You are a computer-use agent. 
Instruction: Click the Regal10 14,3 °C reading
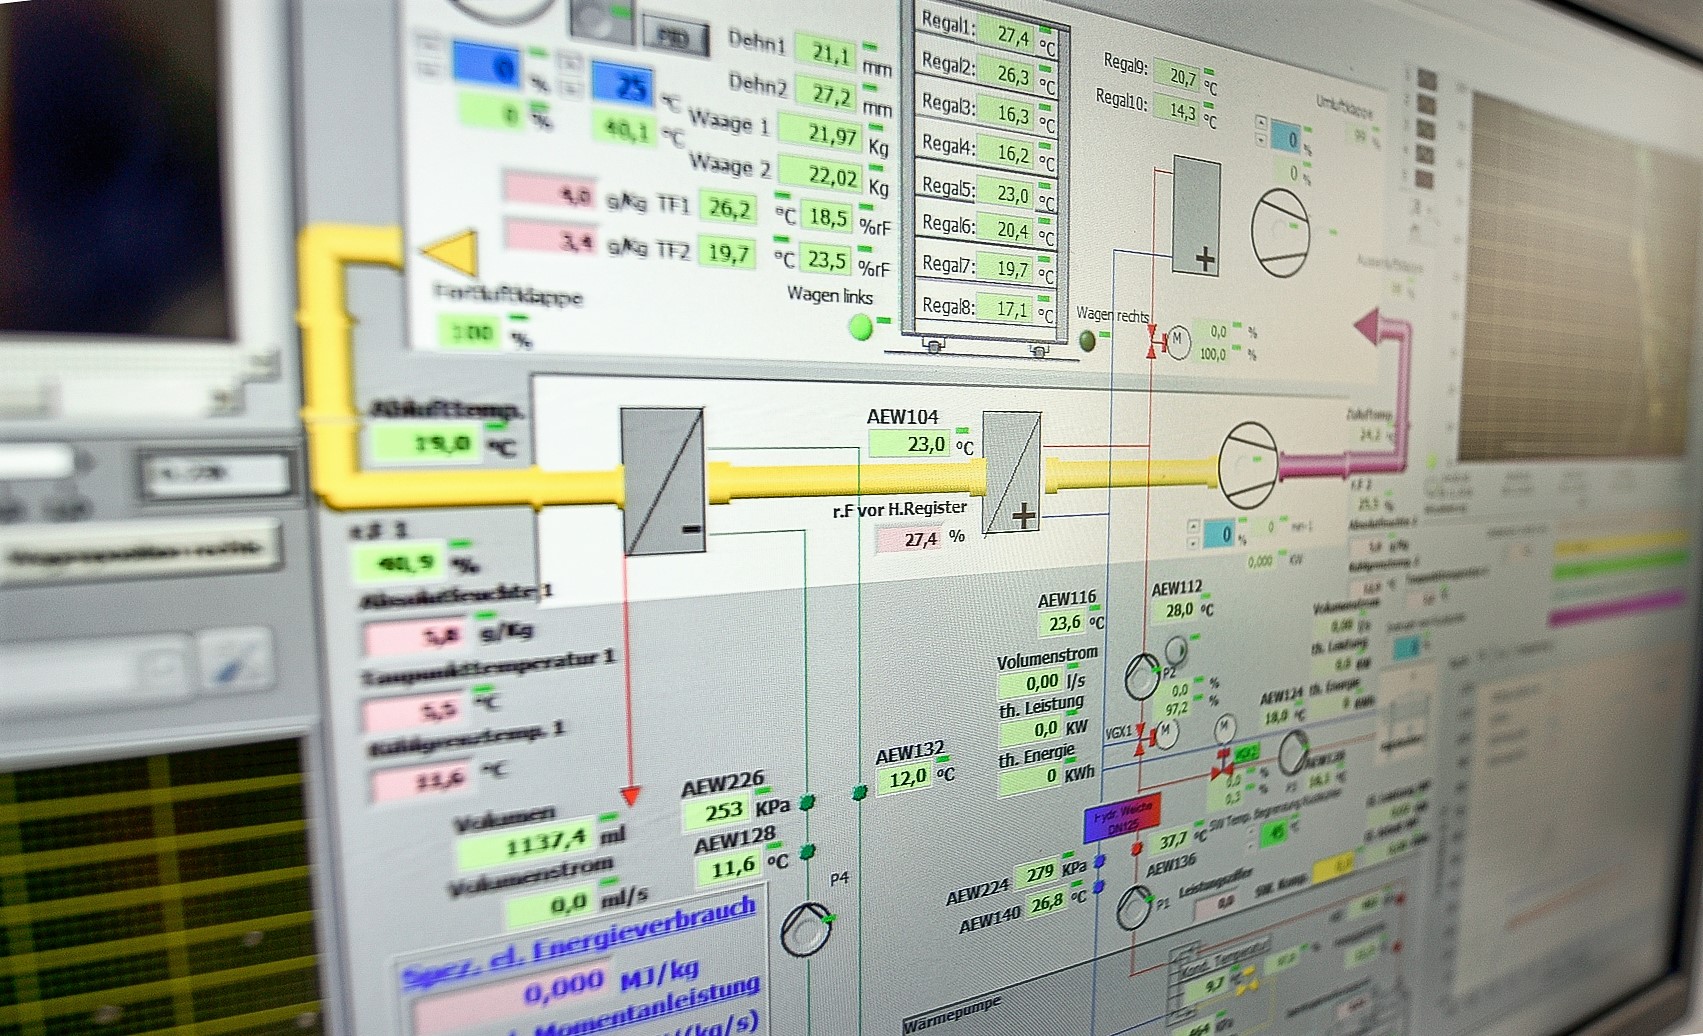click(x=1178, y=110)
